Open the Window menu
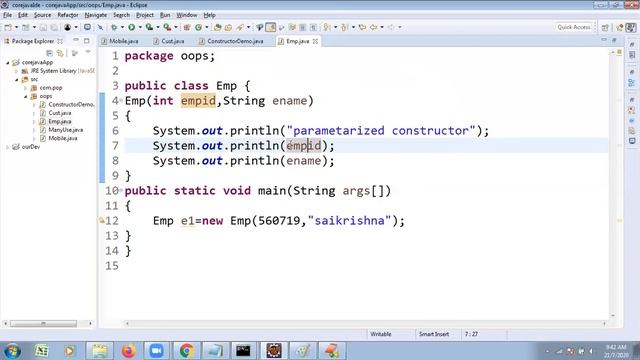 (187, 15)
